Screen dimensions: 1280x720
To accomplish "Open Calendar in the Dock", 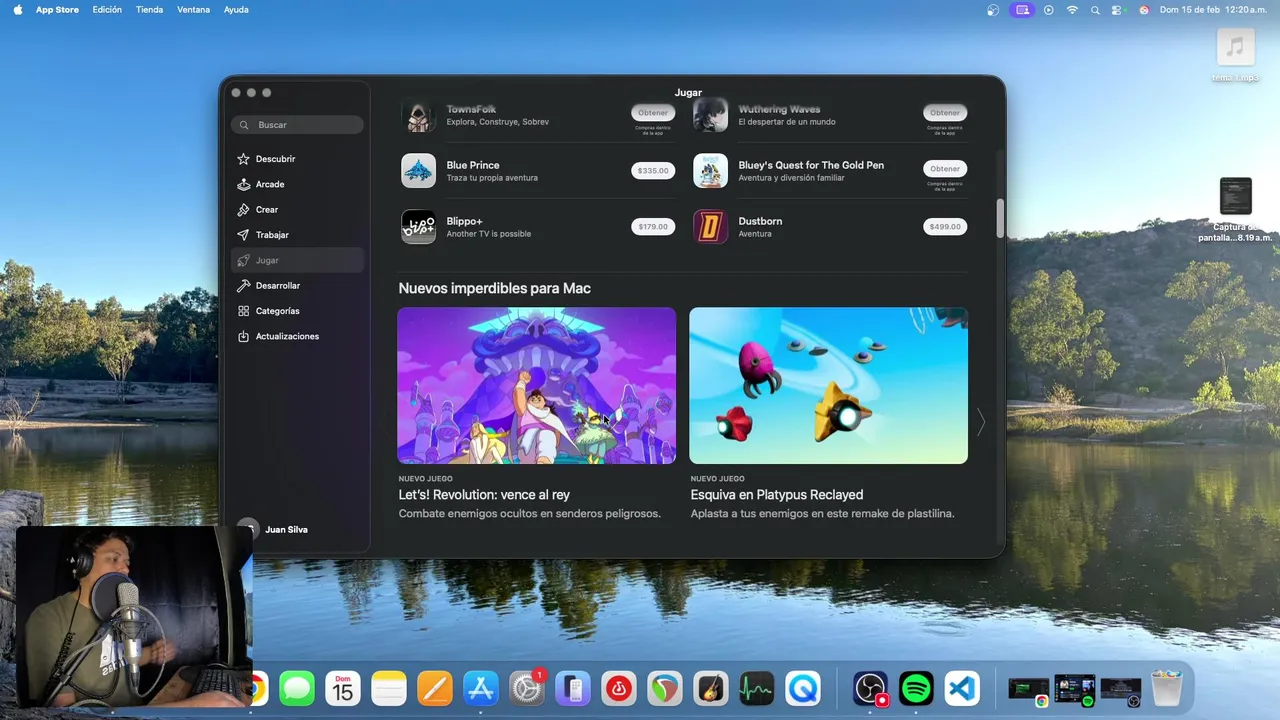I will pyautogui.click(x=343, y=688).
